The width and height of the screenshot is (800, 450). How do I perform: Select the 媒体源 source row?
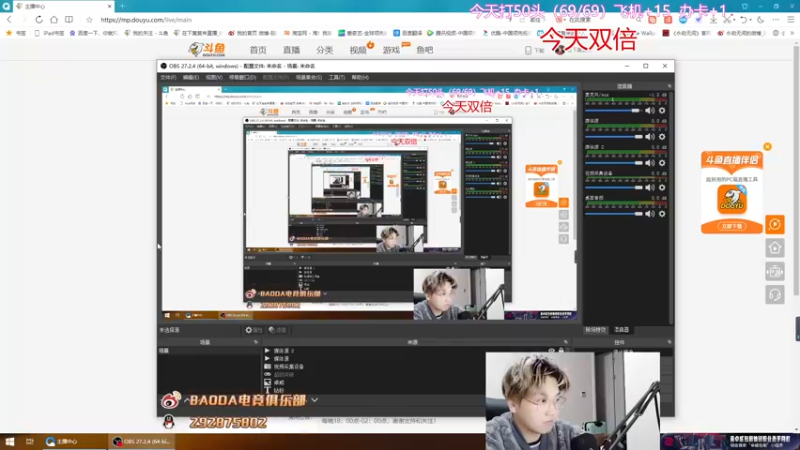[374, 359]
